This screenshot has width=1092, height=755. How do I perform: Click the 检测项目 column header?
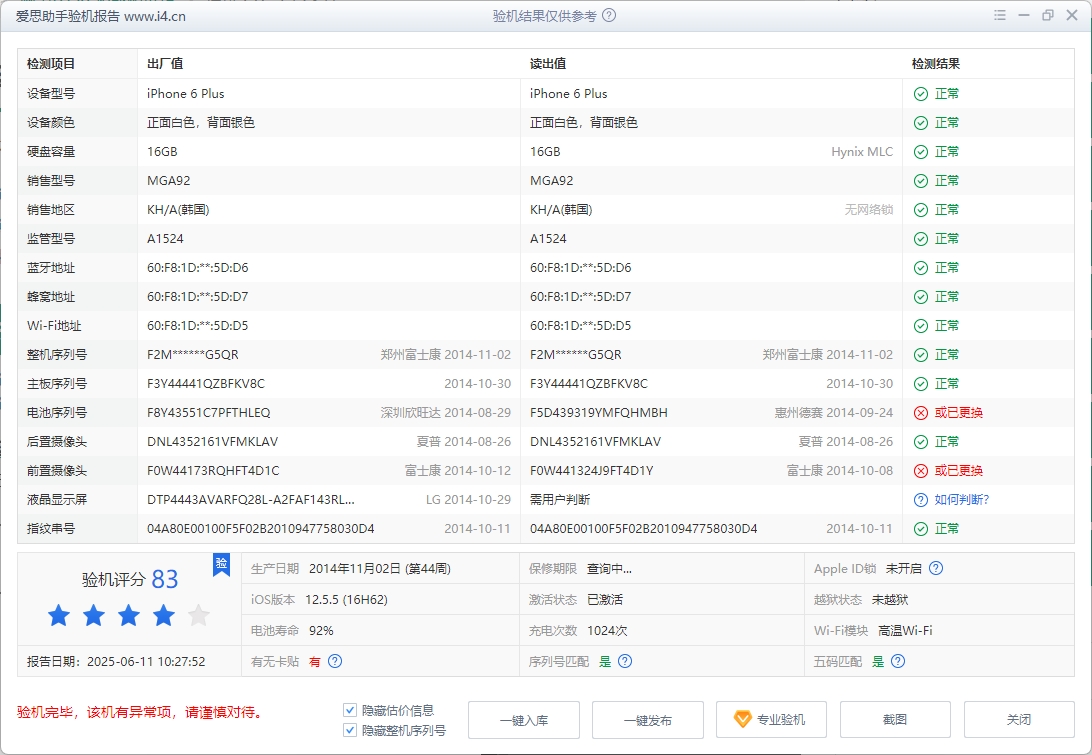tap(51, 64)
